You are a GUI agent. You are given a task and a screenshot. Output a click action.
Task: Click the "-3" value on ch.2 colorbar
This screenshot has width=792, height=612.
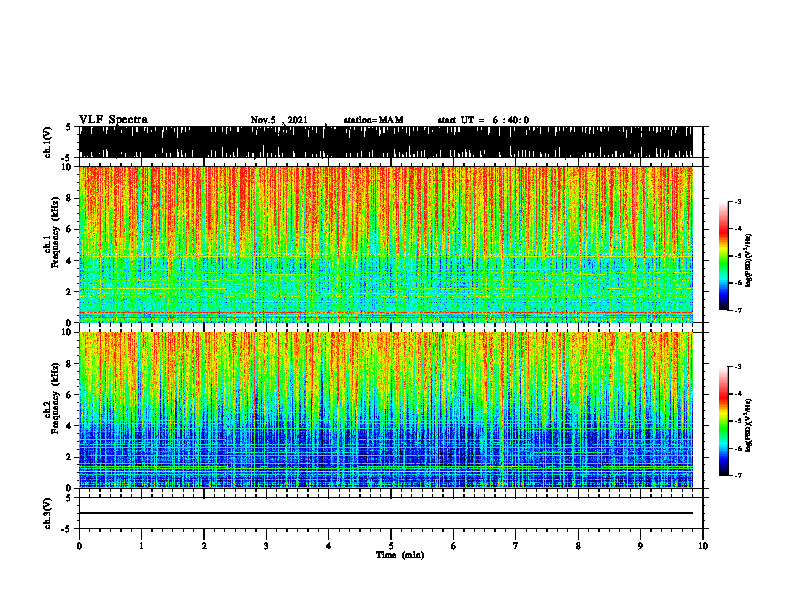tap(738, 367)
